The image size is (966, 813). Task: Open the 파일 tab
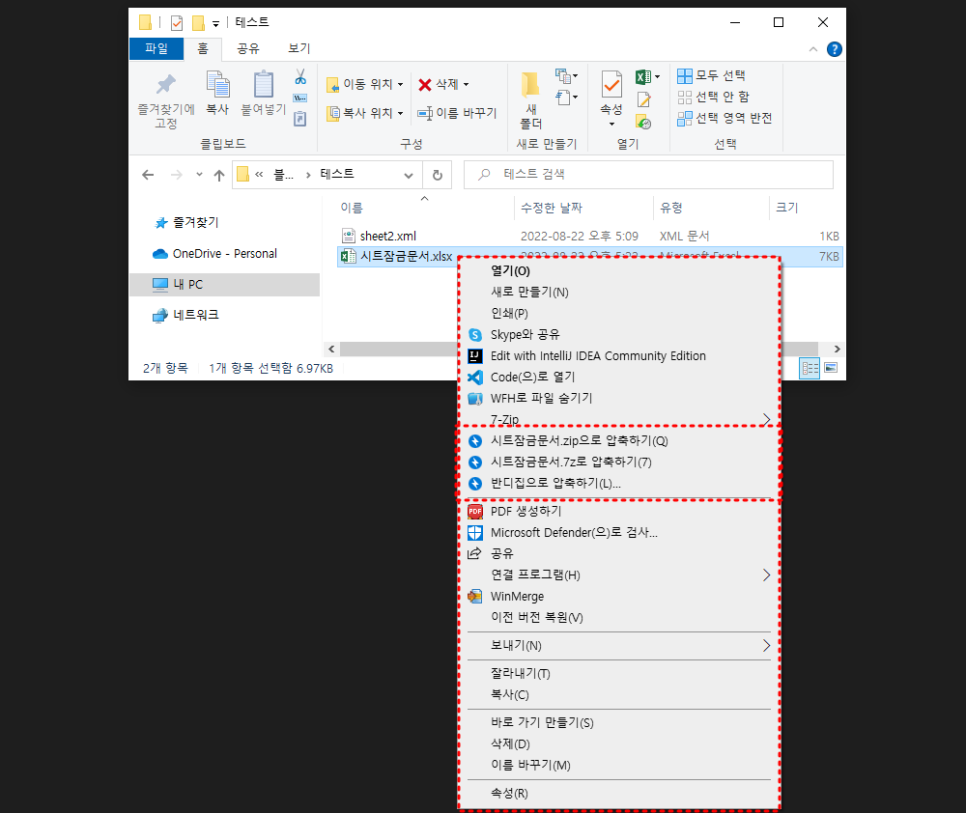coord(156,49)
